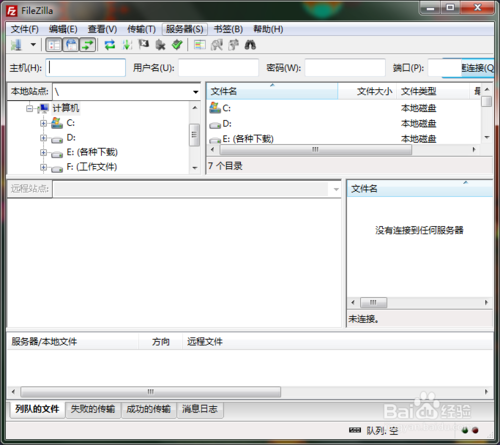
Task: Select D: drive icon in local tree
Action: [57, 139]
